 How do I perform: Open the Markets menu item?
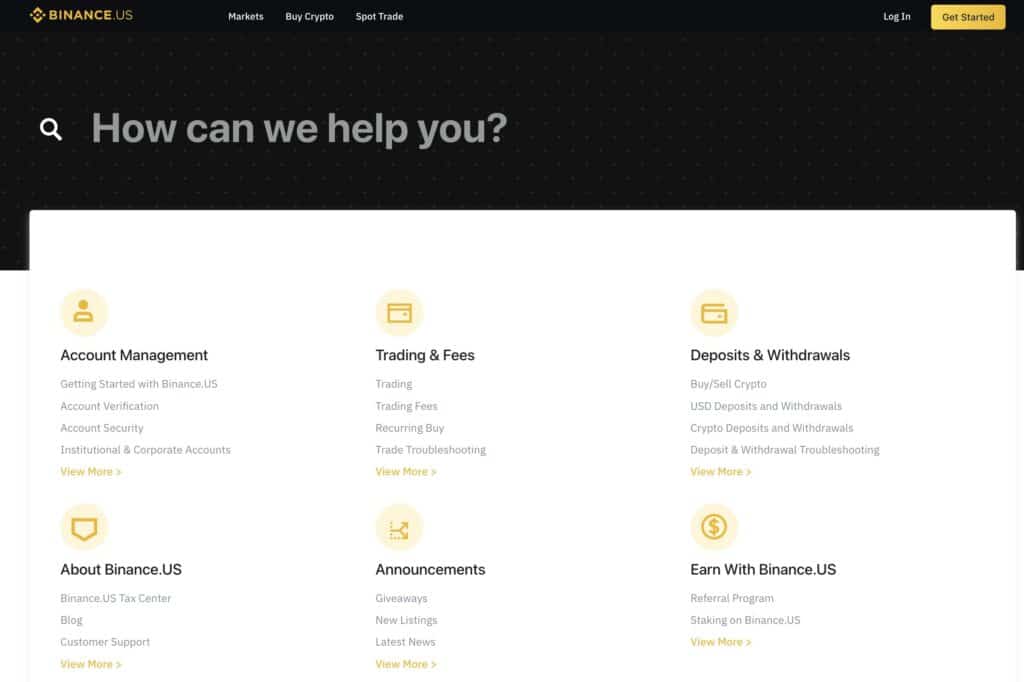(x=246, y=17)
